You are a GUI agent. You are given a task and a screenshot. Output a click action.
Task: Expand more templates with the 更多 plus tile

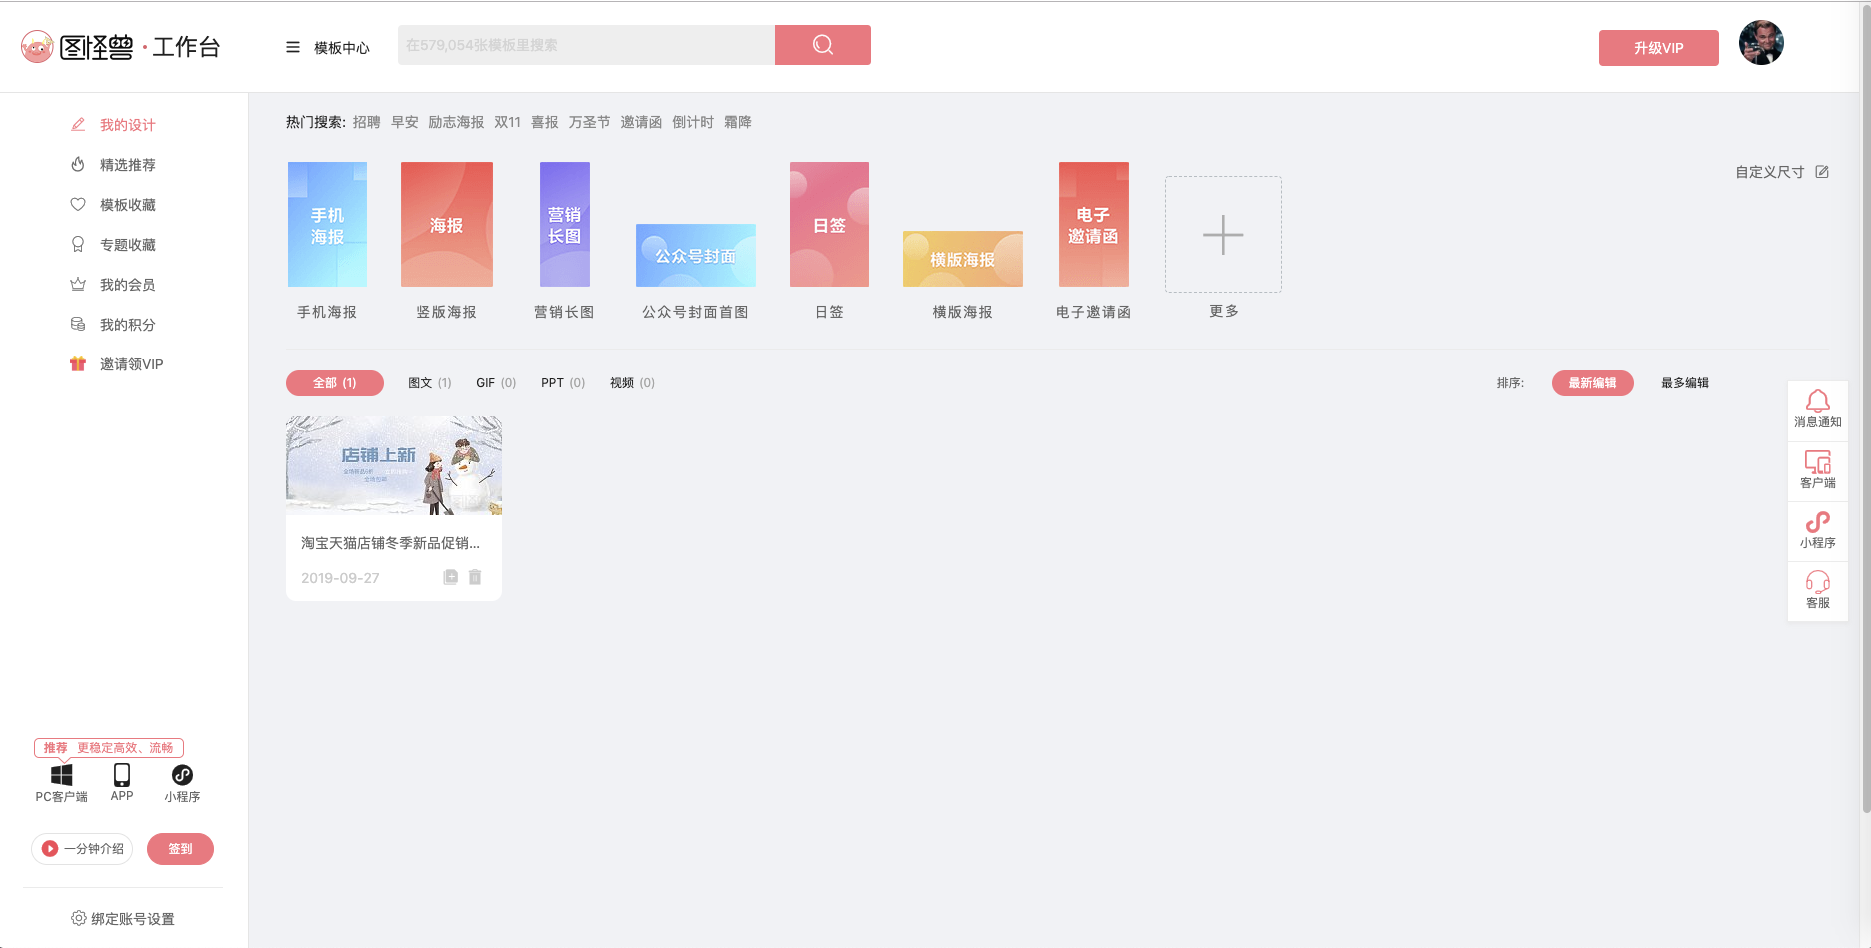(x=1222, y=234)
